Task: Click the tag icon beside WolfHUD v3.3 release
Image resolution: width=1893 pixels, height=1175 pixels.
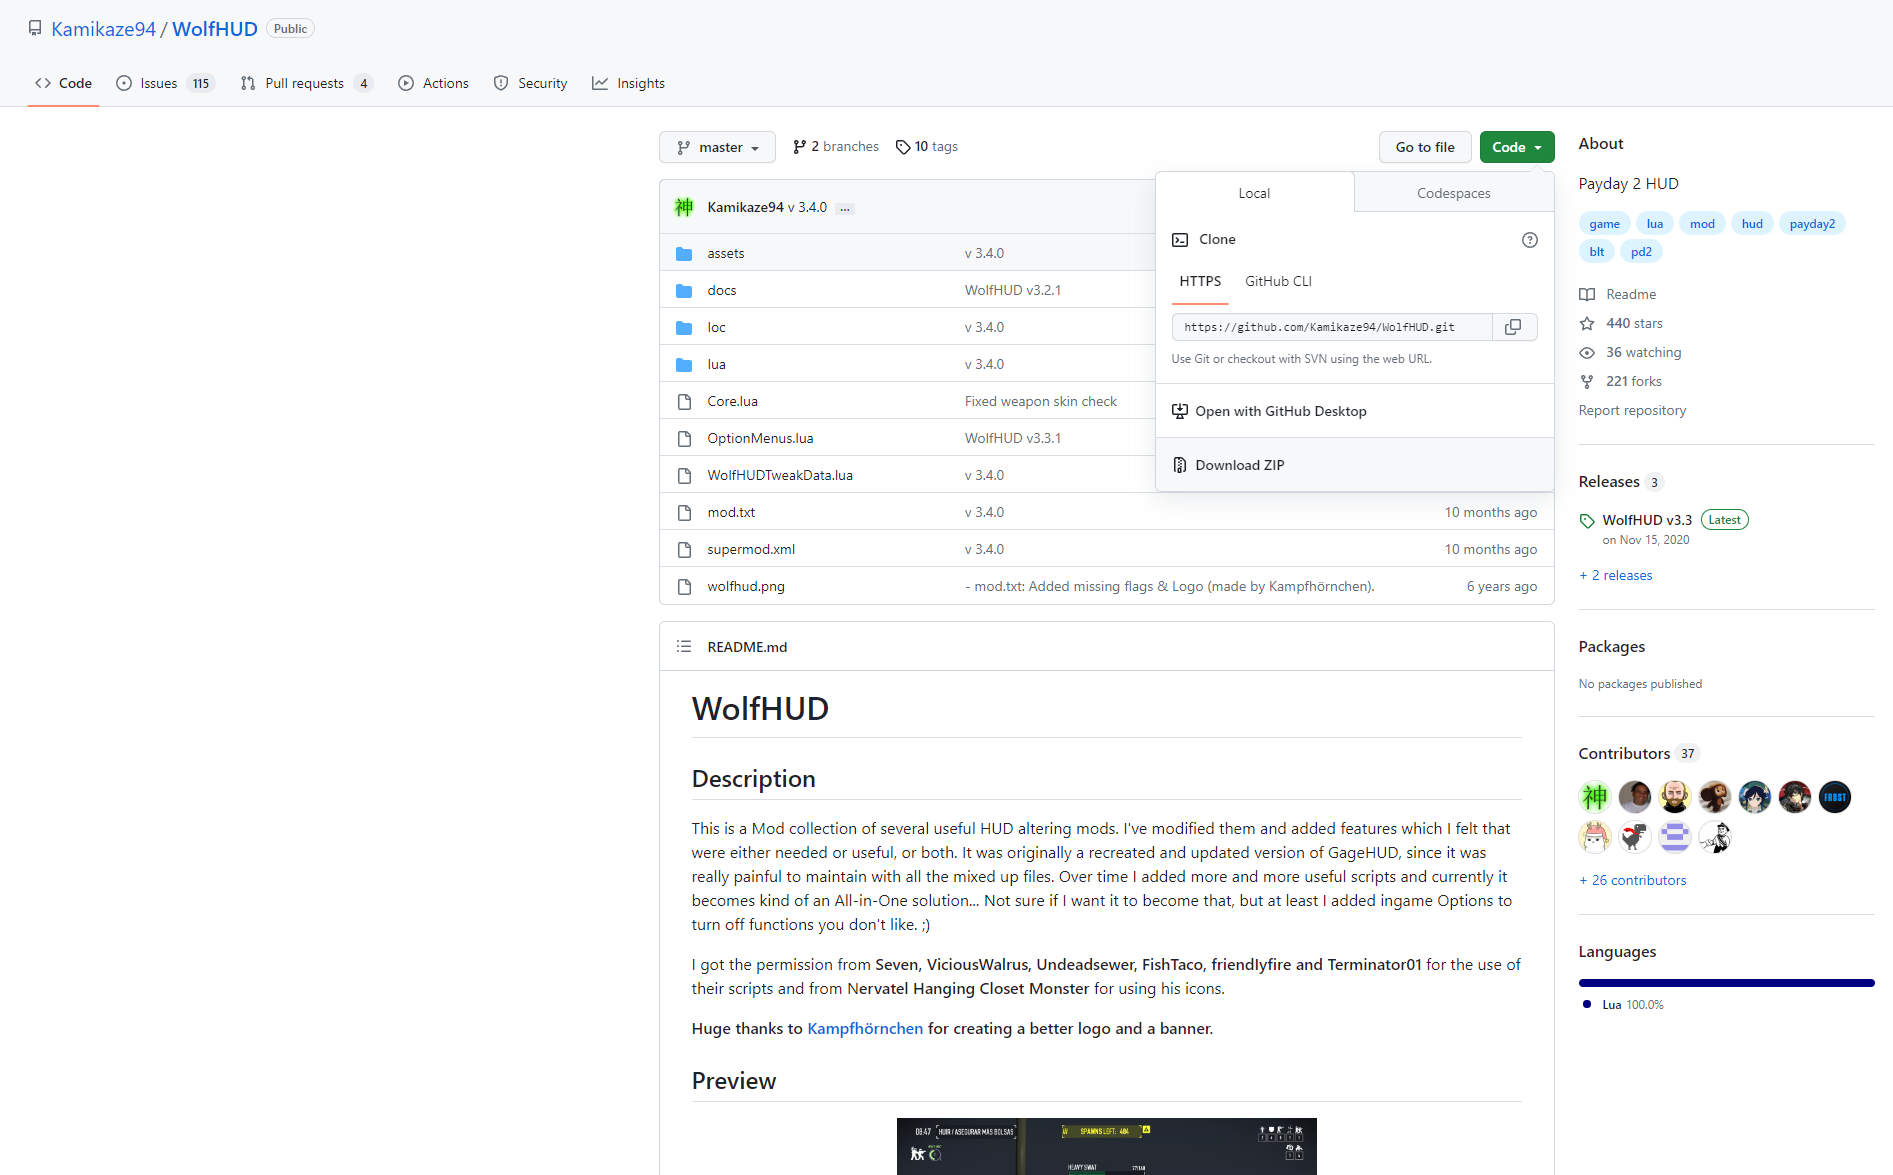Action: tap(1587, 521)
